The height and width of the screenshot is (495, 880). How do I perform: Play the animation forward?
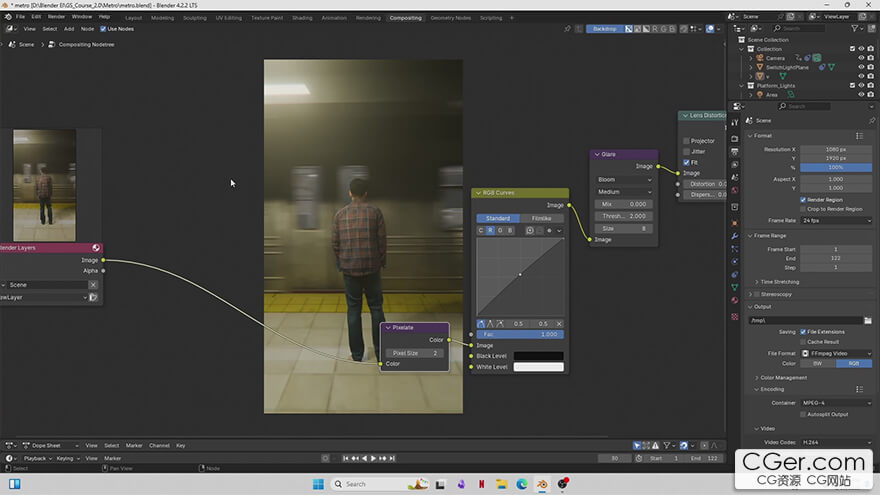point(373,459)
